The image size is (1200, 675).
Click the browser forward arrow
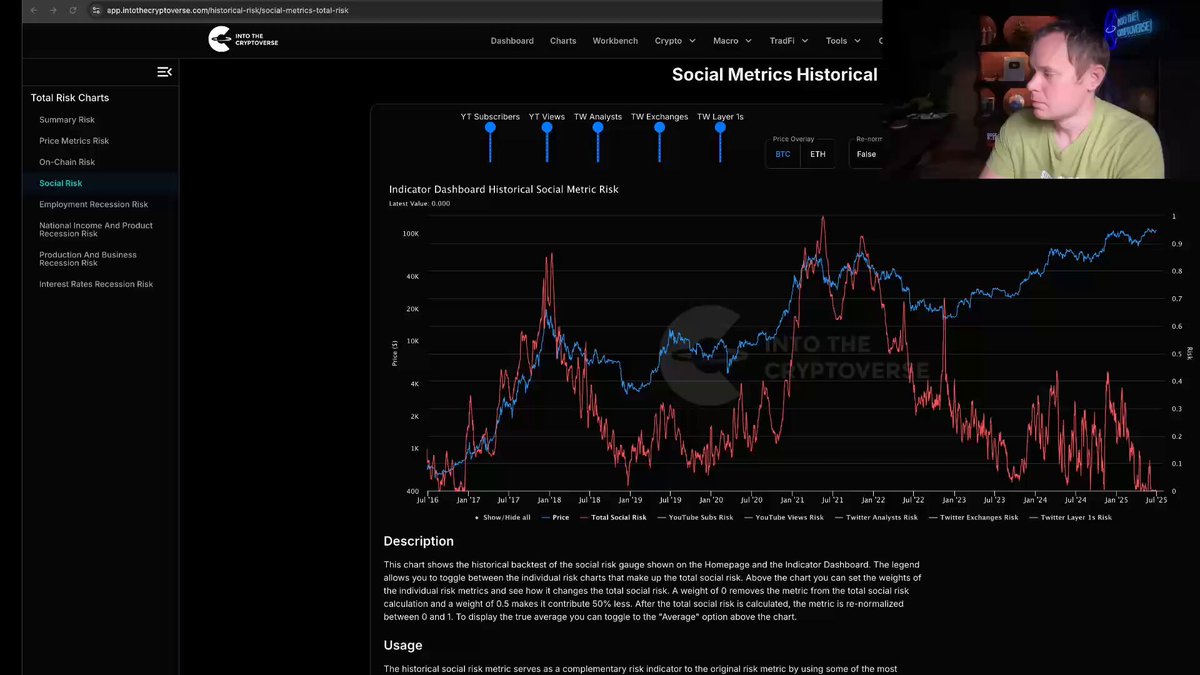click(53, 10)
